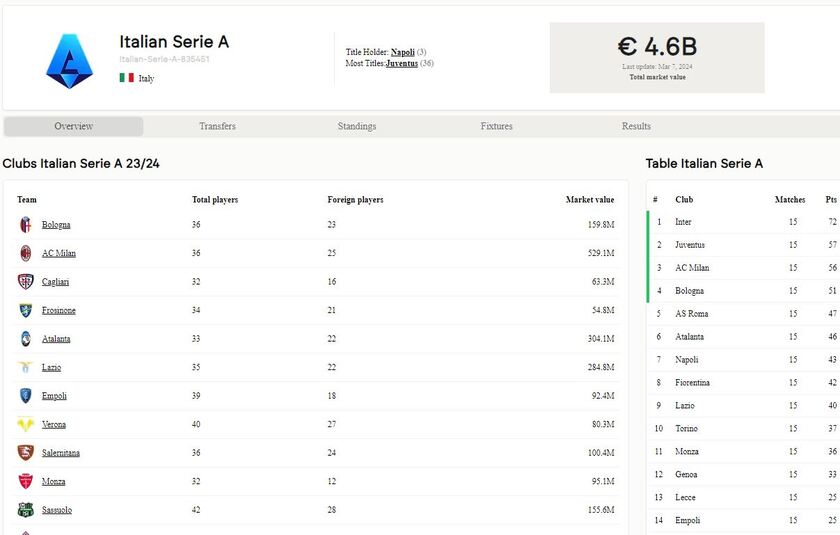Click the Total players column header

tap(215, 200)
